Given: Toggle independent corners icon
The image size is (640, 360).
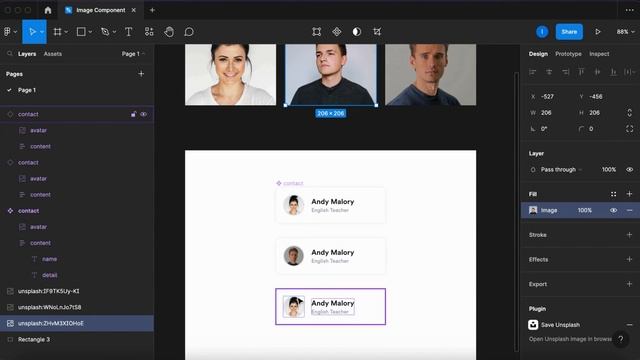Looking at the screenshot, I should tap(629, 129).
